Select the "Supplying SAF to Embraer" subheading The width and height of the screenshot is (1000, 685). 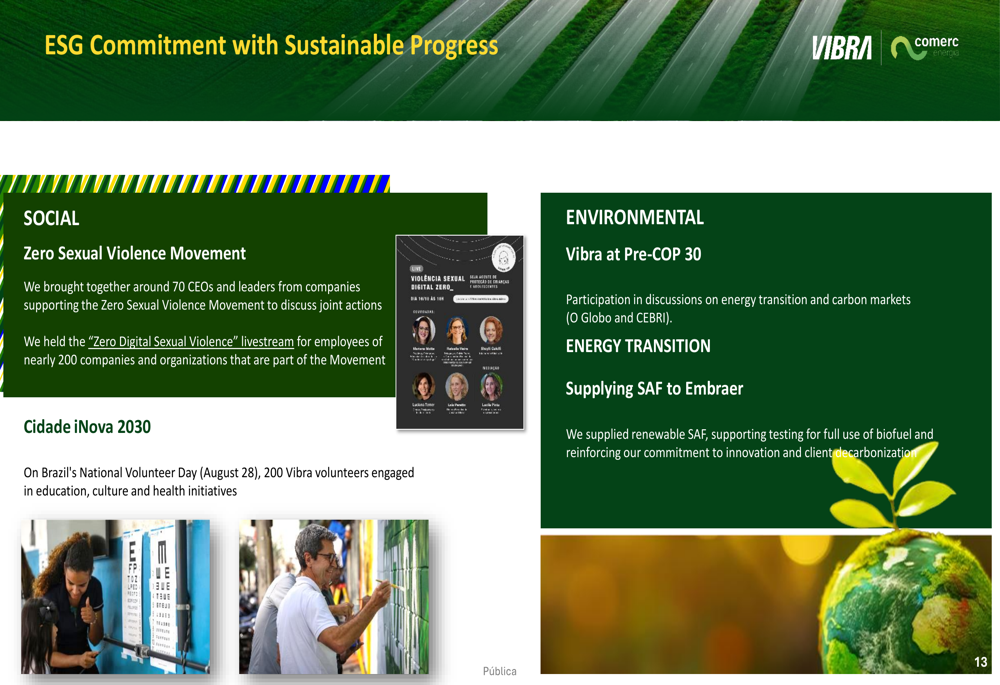(x=654, y=388)
